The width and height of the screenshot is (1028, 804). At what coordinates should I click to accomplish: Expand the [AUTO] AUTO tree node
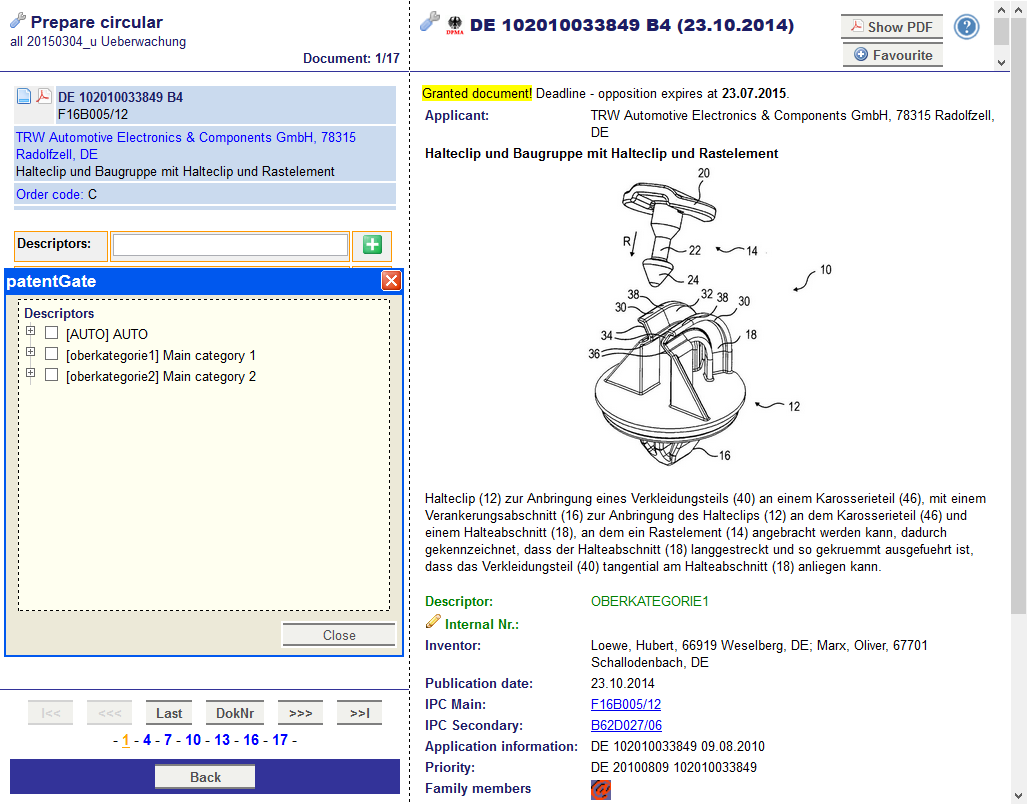coord(30,331)
